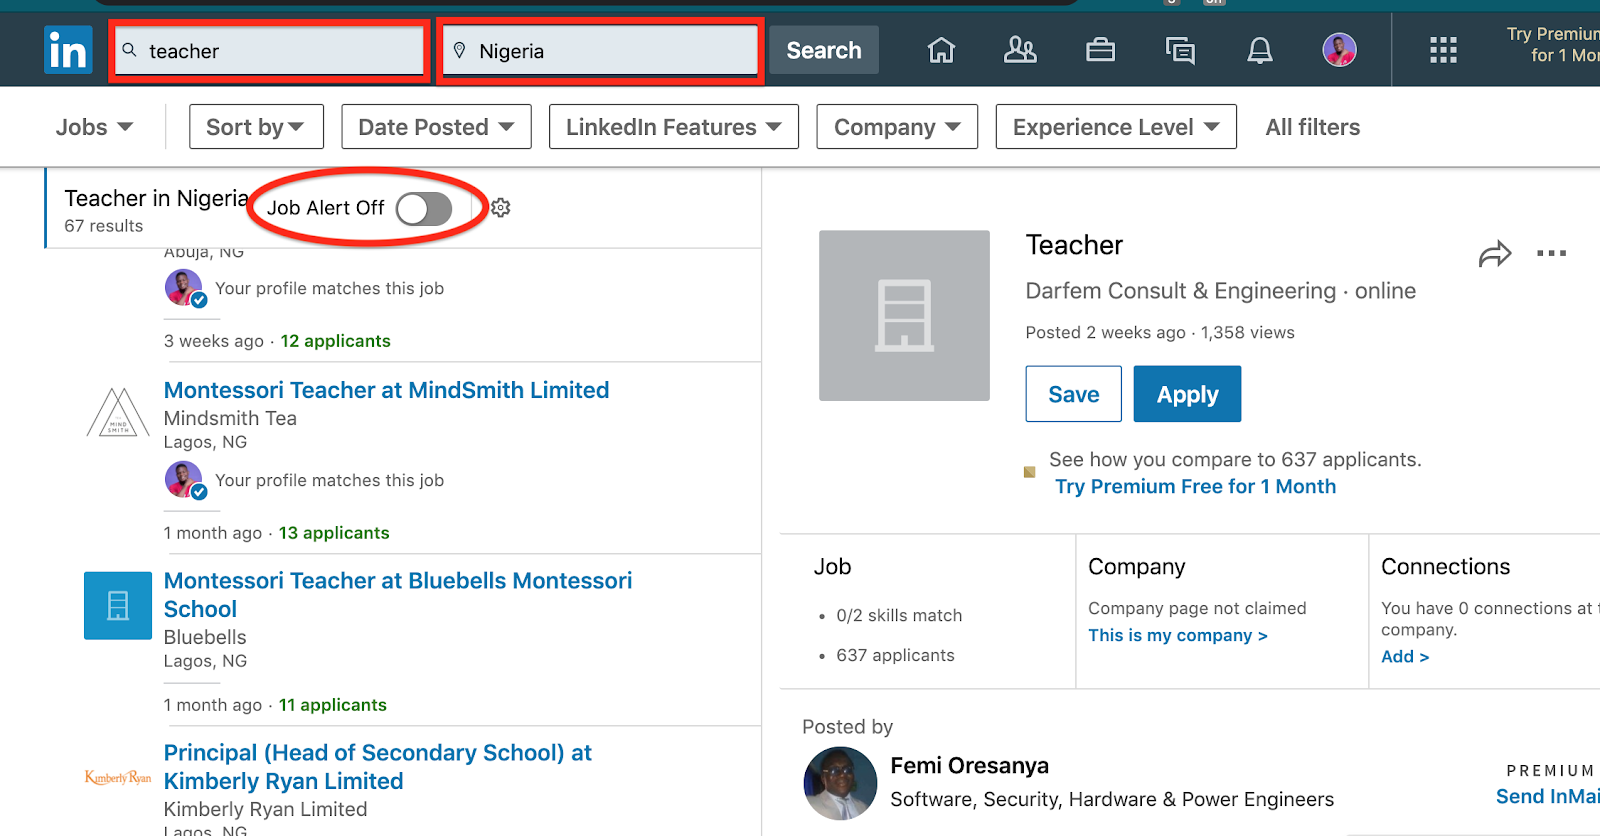Click the Jobs briefcase icon

click(x=1100, y=50)
